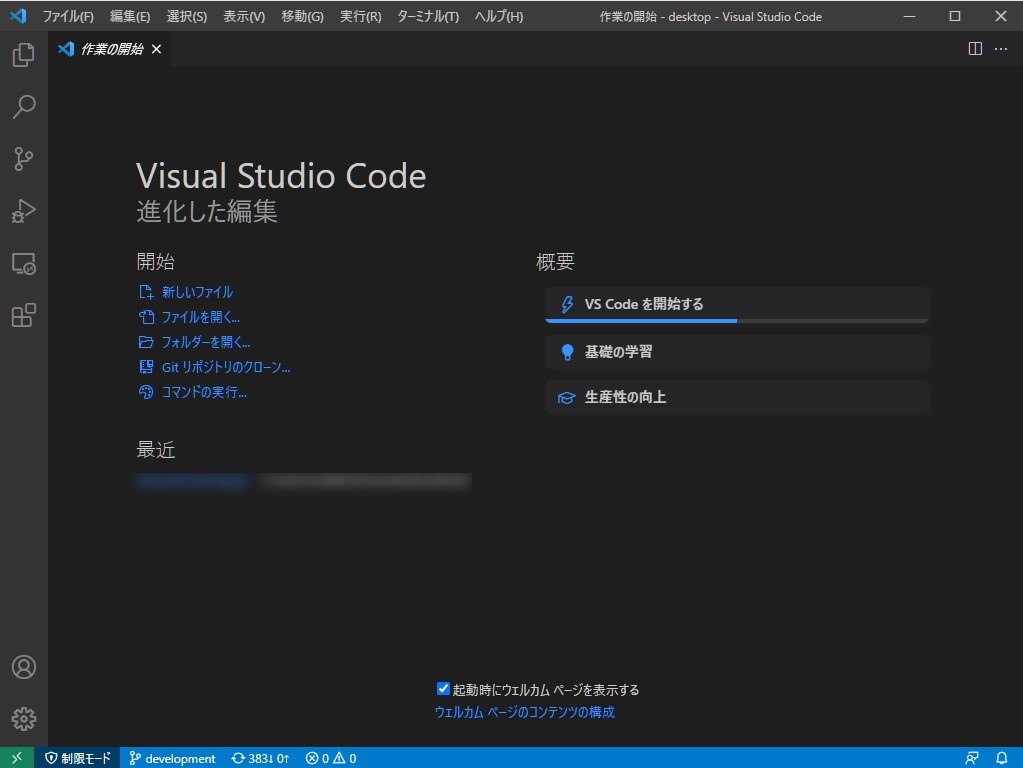
Task: Split the editor to the right
Action: coord(975,49)
